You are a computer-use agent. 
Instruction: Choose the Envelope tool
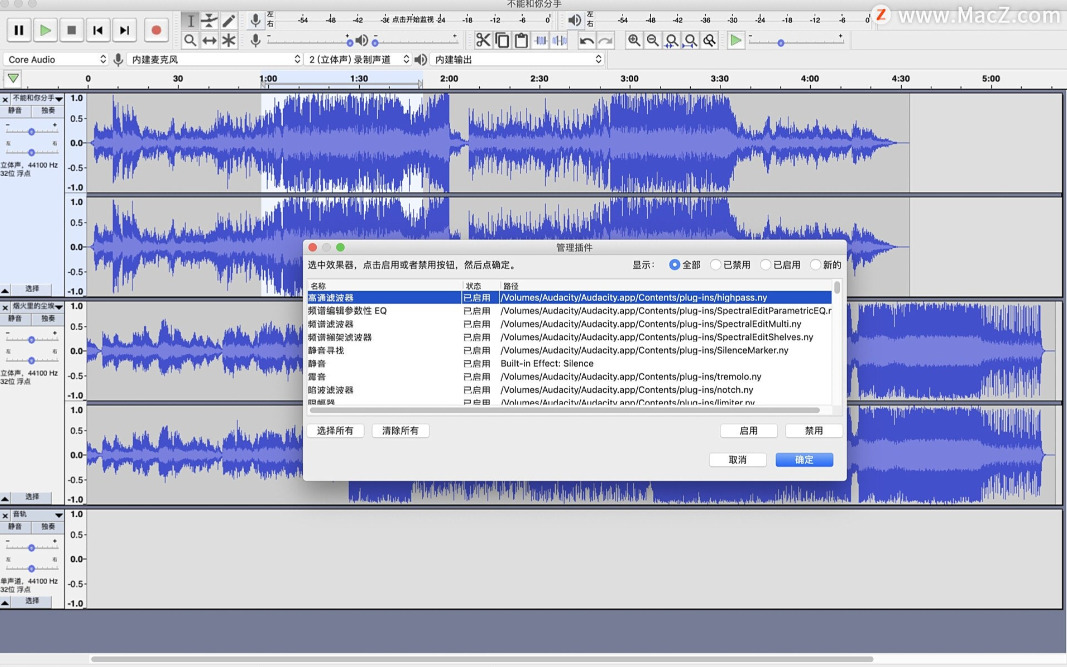[209, 21]
